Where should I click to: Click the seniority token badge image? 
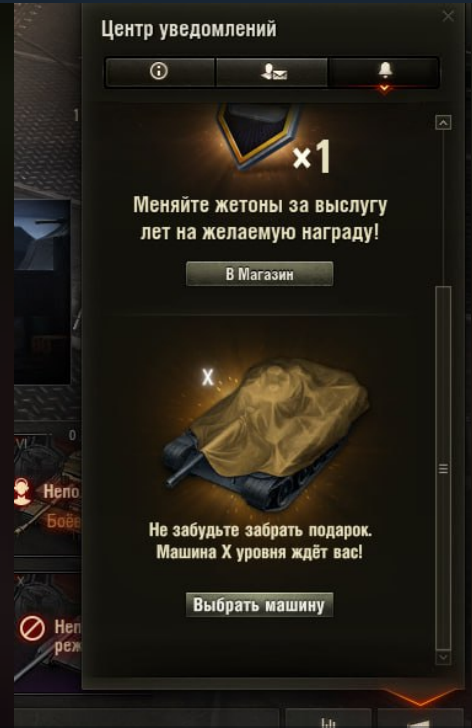[257, 134]
